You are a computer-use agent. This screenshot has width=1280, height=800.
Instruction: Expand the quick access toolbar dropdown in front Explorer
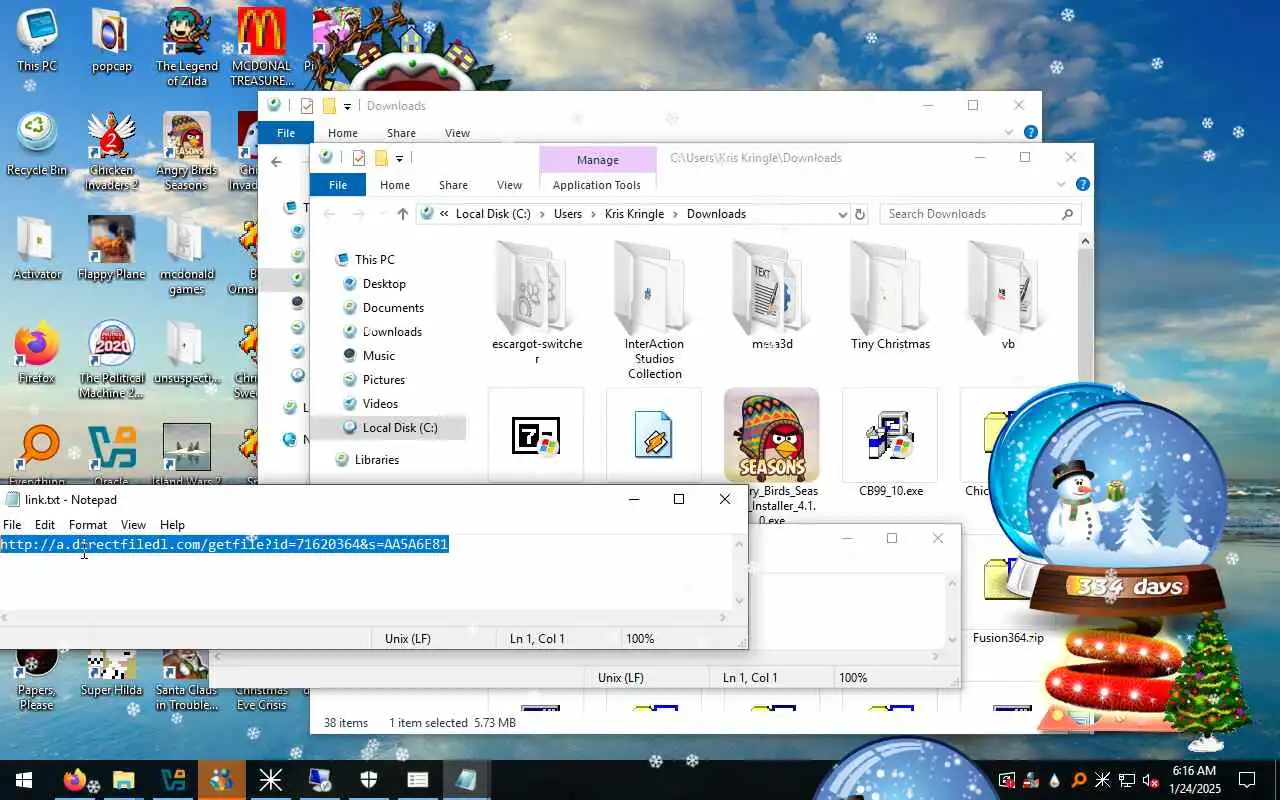[399, 158]
